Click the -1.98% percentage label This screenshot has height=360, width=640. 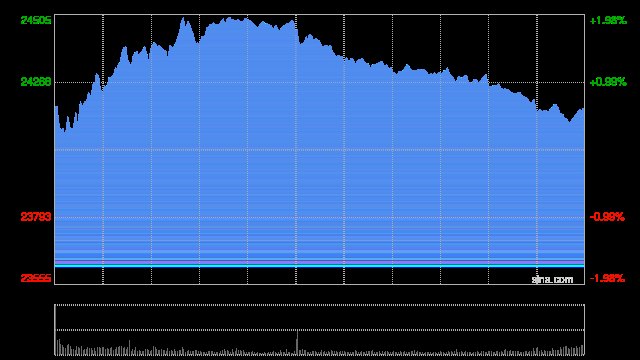tap(607, 278)
